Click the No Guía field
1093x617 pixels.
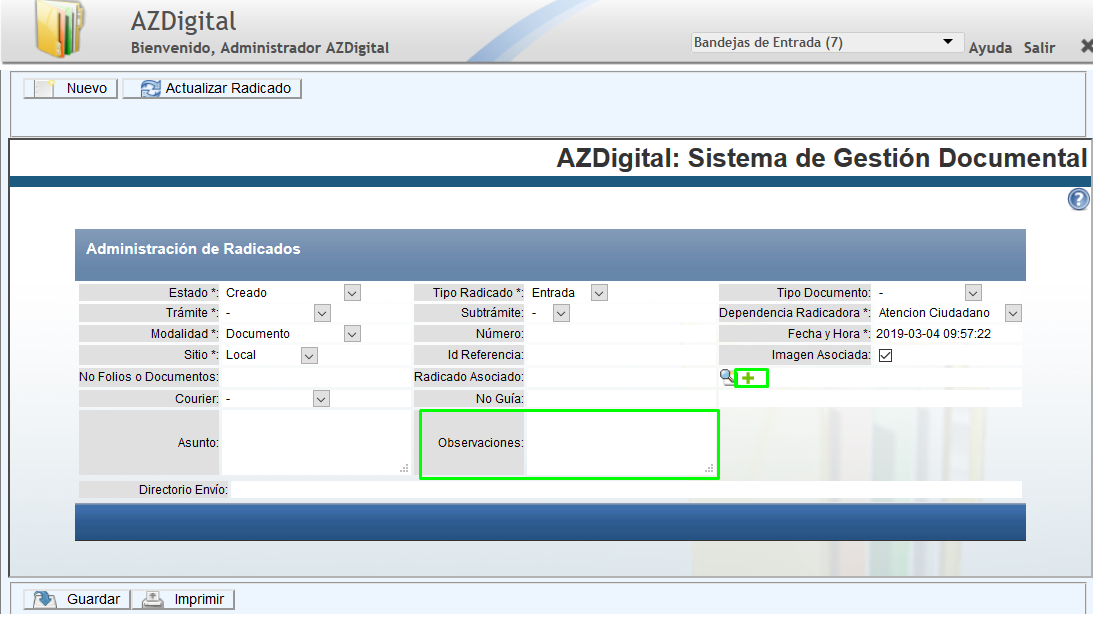[x=621, y=399]
